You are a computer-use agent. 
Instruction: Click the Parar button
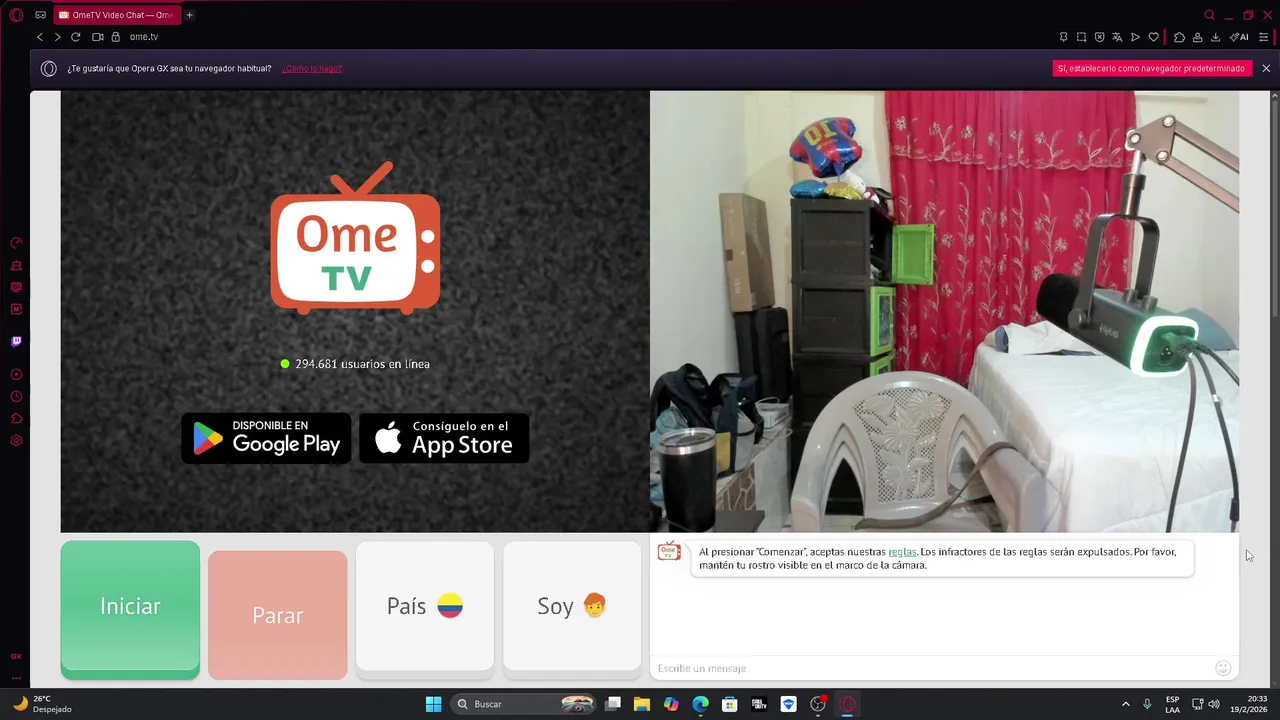277,614
